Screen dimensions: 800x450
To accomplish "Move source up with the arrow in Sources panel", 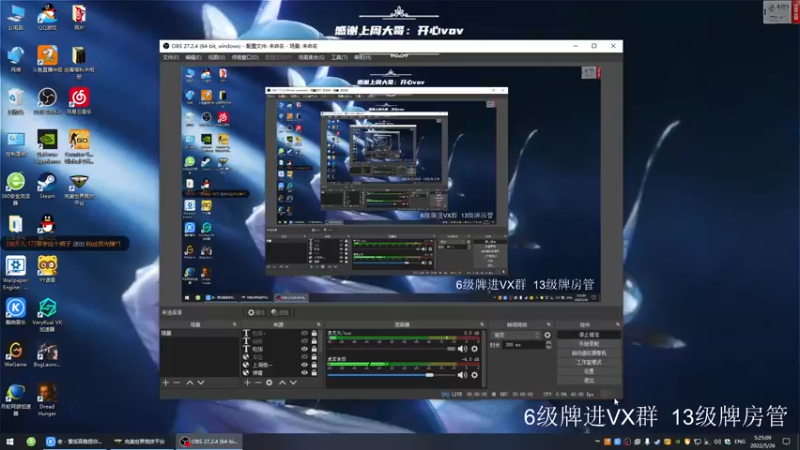I will pos(282,382).
